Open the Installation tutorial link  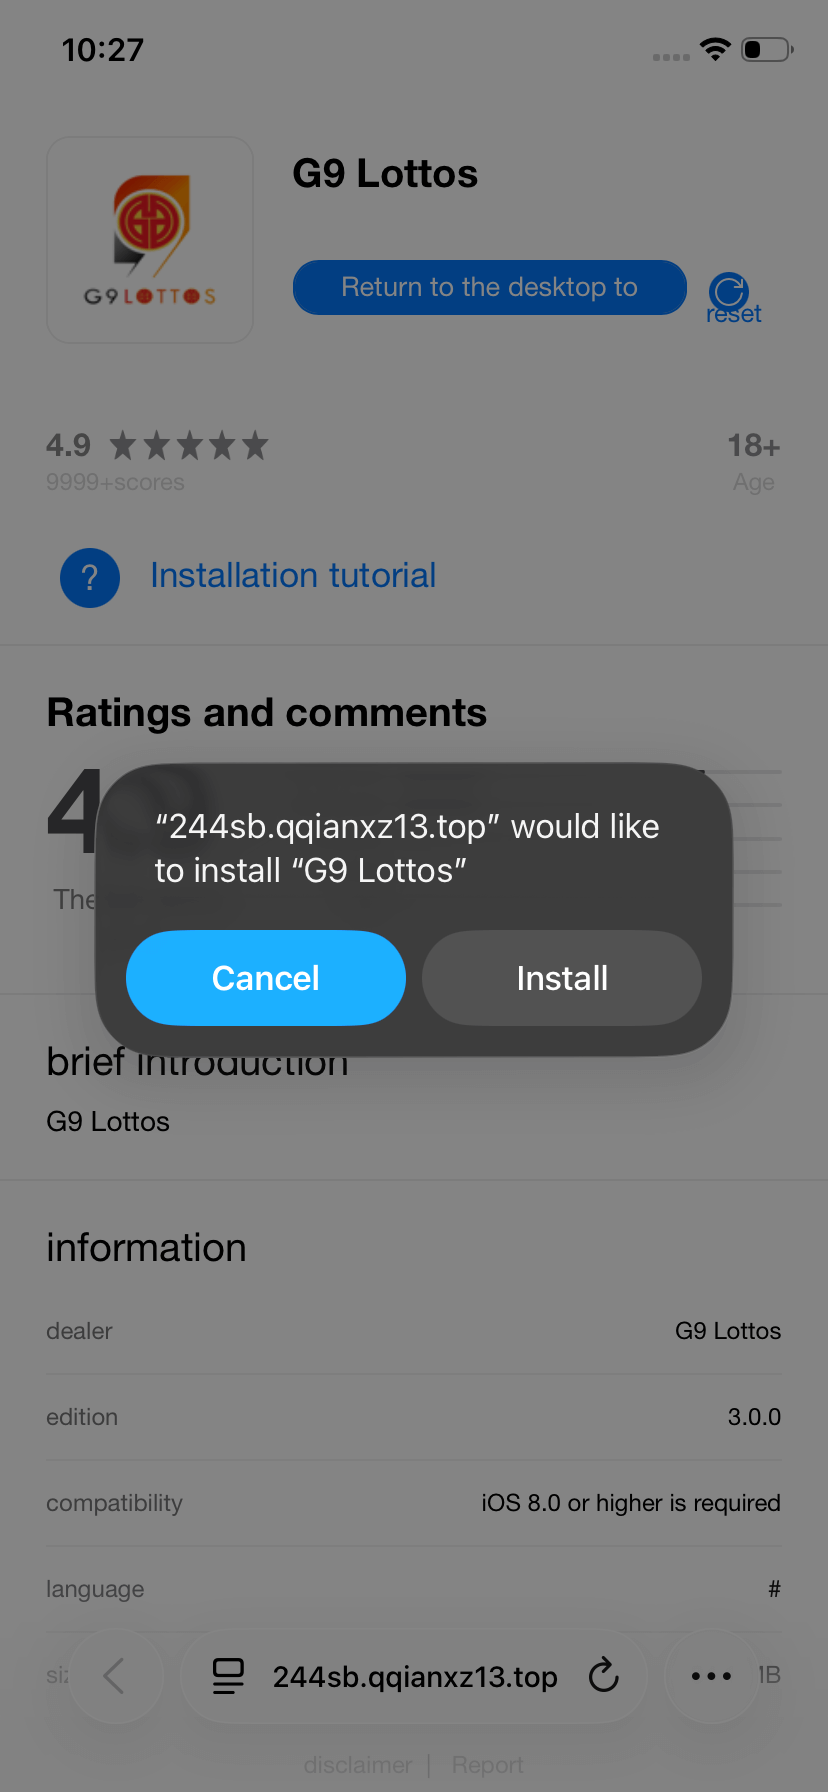click(x=293, y=576)
